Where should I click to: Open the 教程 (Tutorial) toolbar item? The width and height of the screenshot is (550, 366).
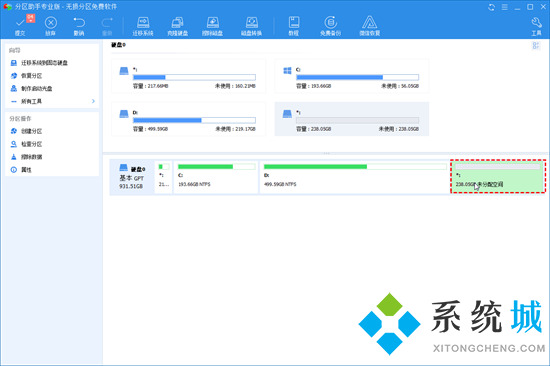294,26
